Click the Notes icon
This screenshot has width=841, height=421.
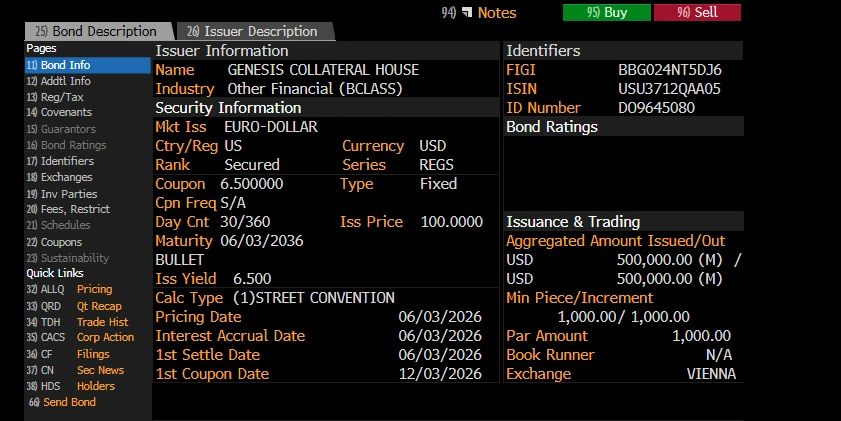coord(467,12)
